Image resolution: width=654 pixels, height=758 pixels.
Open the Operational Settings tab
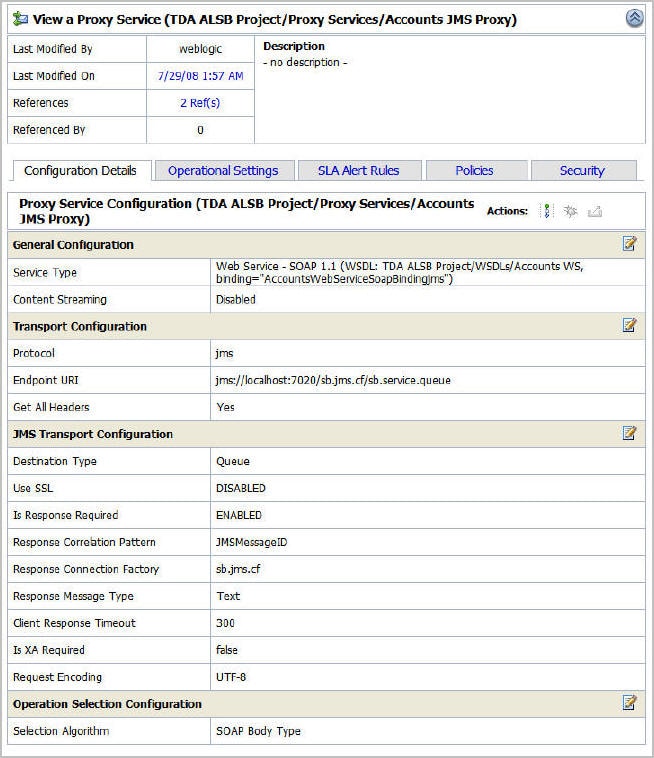[223, 171]
